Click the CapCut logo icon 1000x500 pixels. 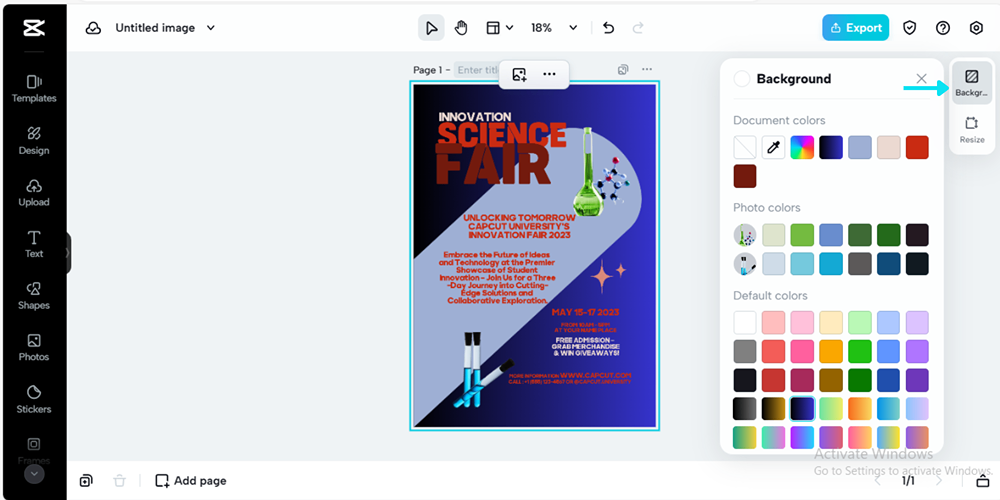tap(33, 27)
